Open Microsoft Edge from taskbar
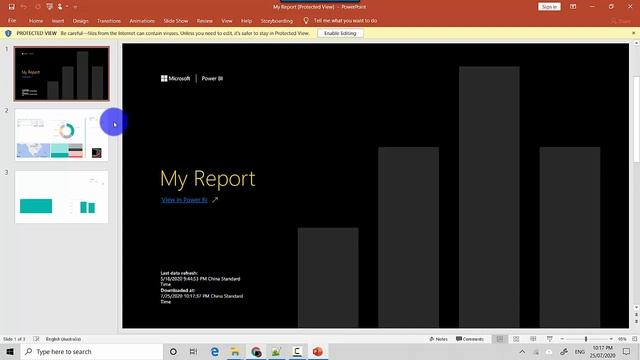Image resolution: width=640 pixels, height=360 pixels. click(x=214, y=351)
